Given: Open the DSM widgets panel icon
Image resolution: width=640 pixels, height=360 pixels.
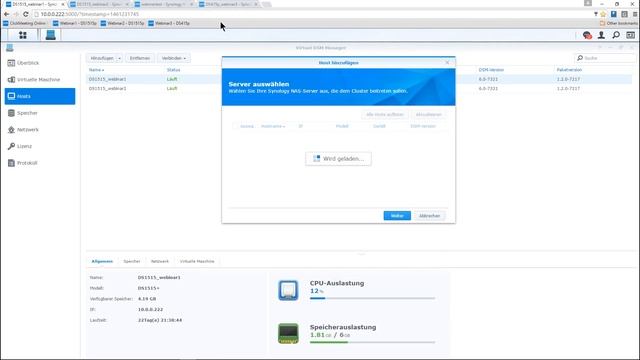Looking at the screenshot, I should (631, 36).
